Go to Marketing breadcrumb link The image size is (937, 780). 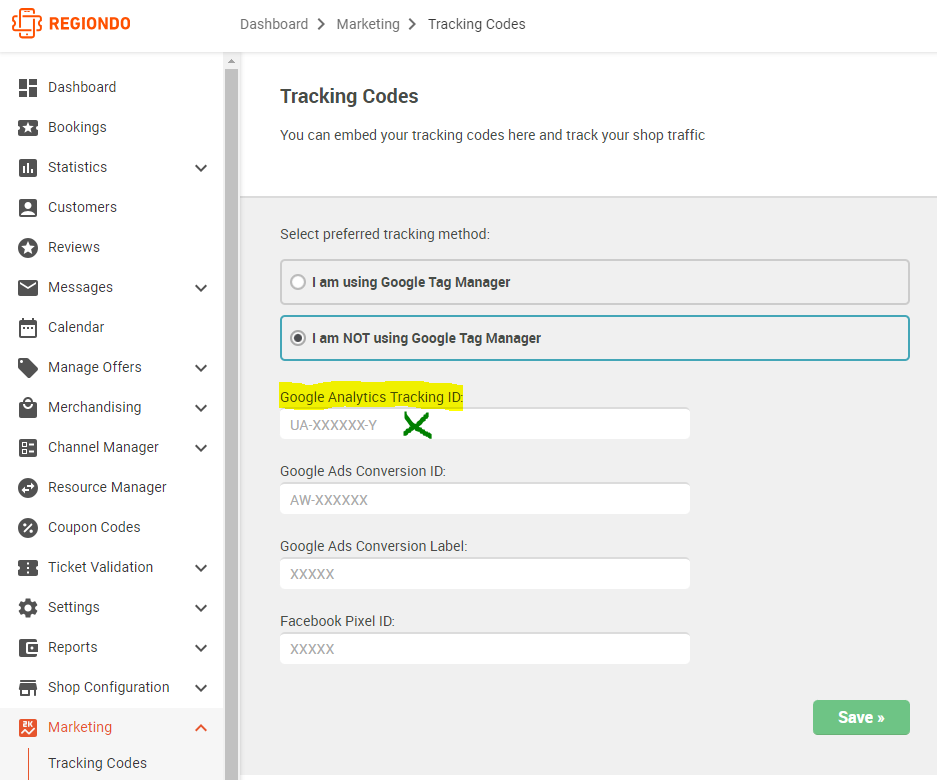(368, 24)
